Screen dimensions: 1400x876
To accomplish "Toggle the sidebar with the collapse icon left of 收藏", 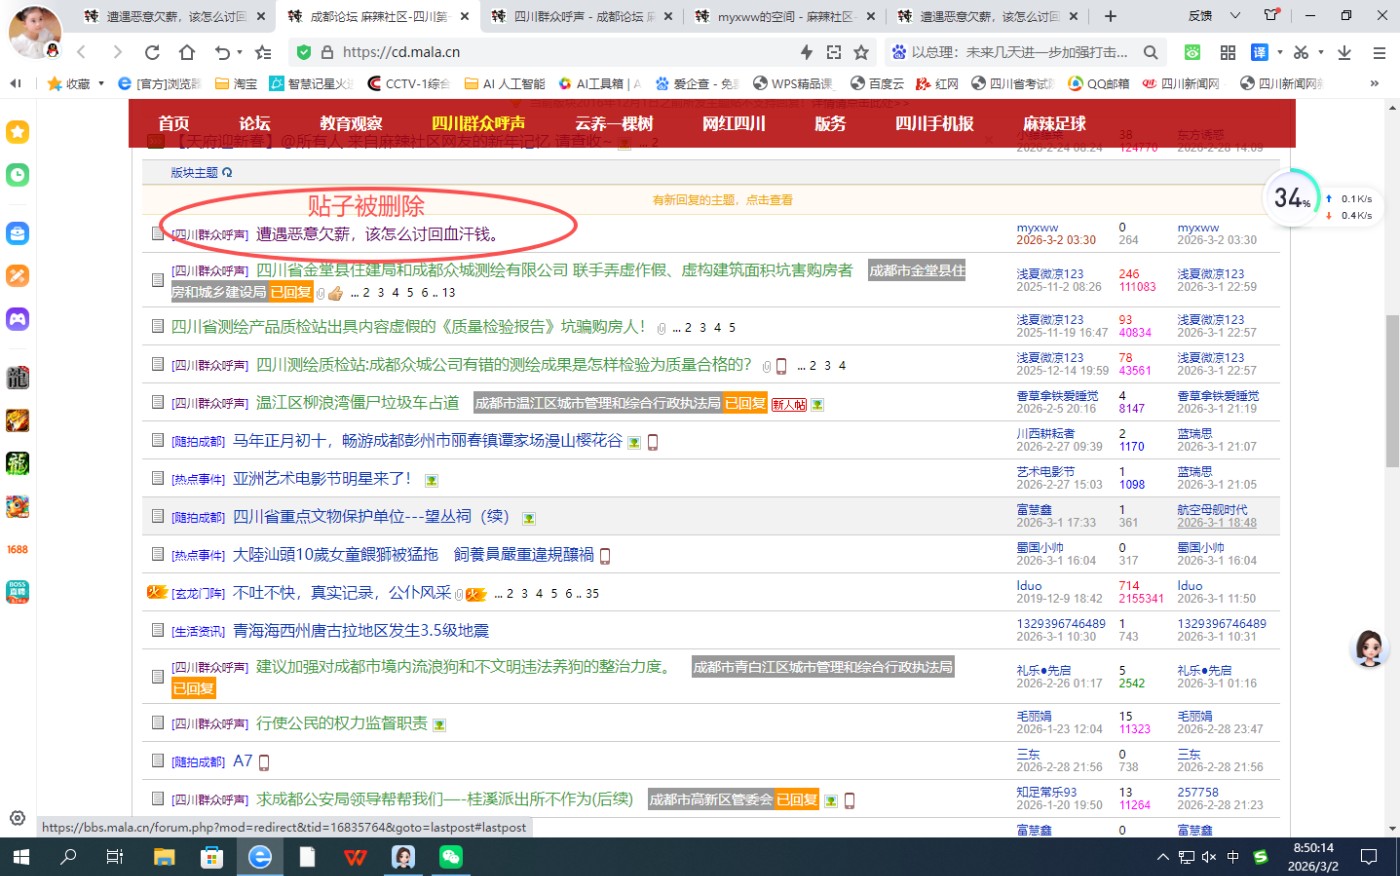I will click(16, 84).
